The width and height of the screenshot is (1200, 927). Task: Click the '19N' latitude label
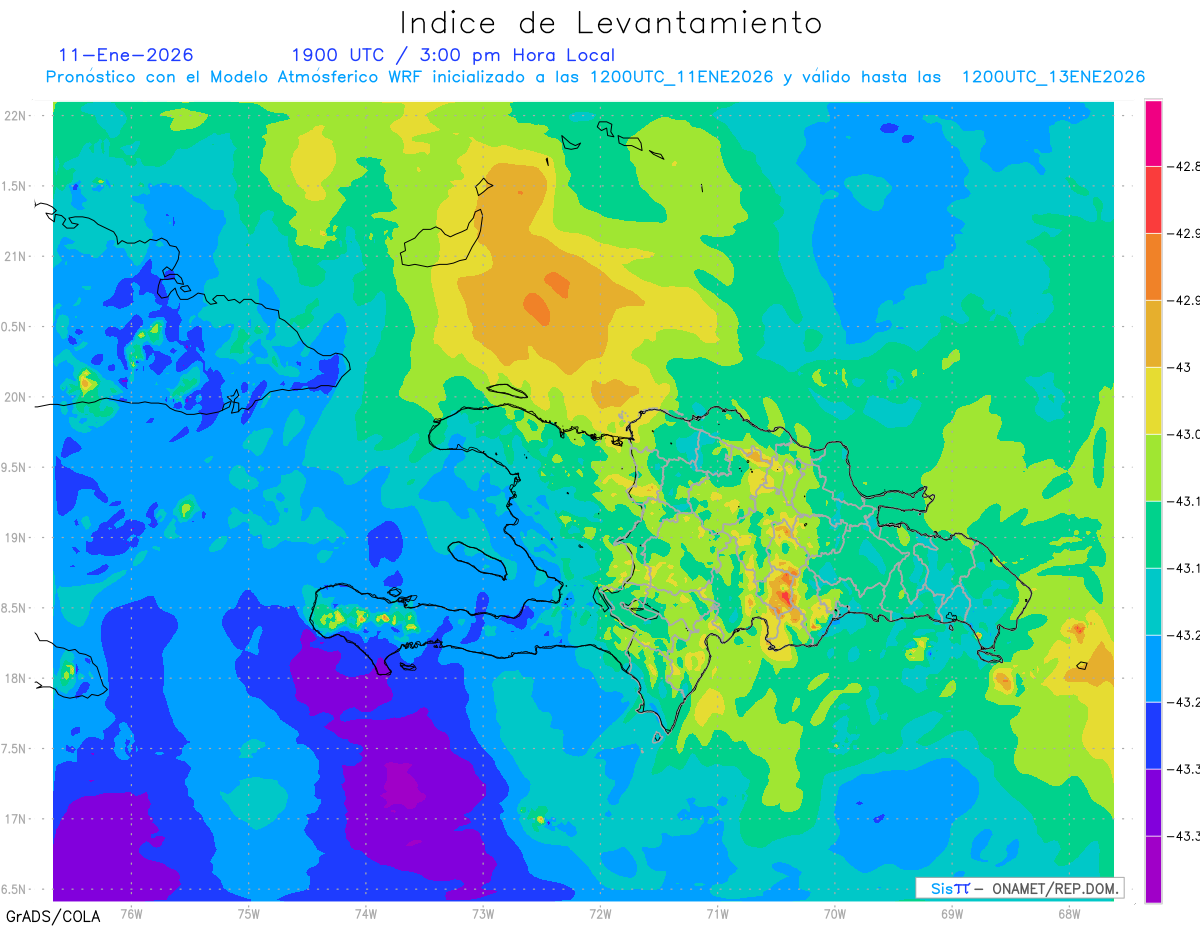[x=17, y=538]
